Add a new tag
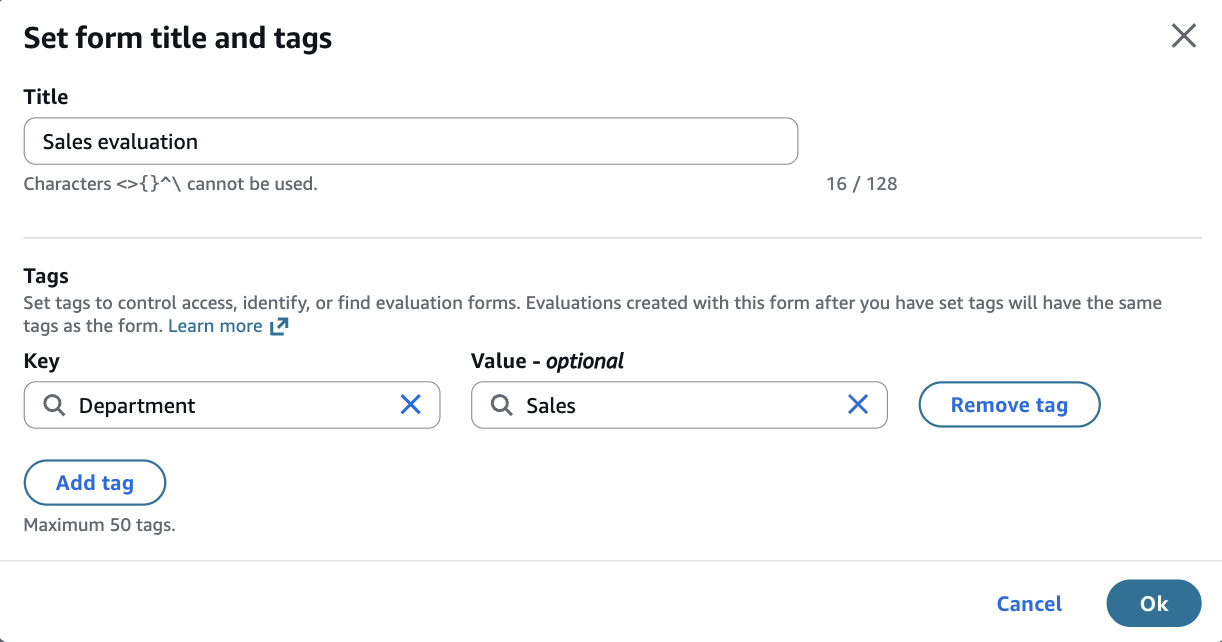Viewport: 1222px width, 642px height. click(95, 483)
